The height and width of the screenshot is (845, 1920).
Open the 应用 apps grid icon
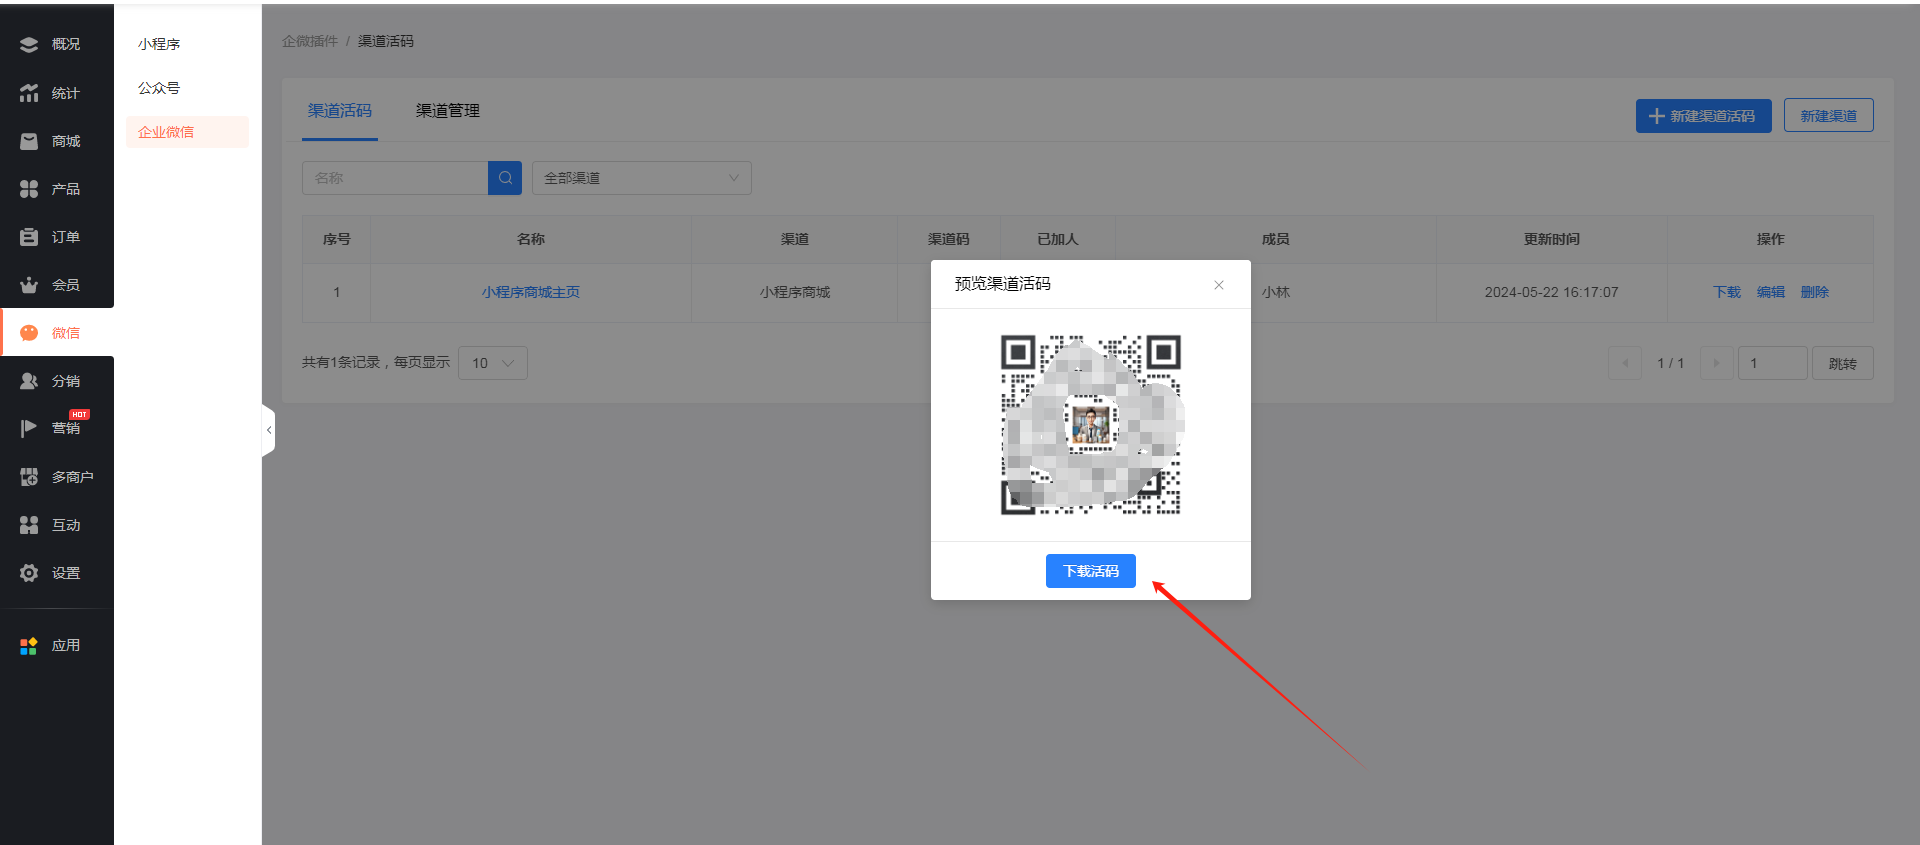click(29, 646)
